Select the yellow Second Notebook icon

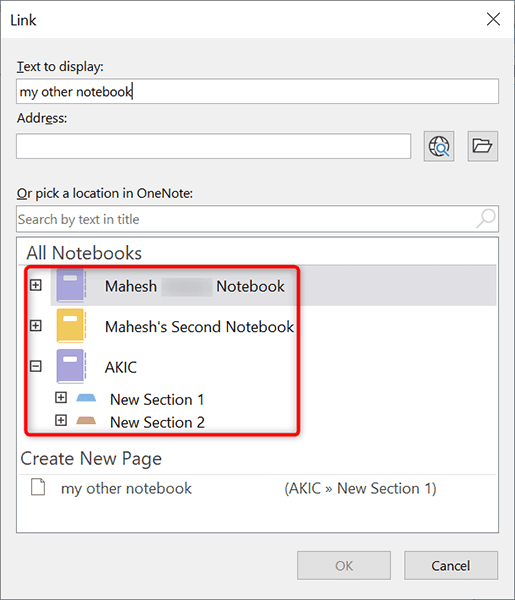click(x=71, y=326)
